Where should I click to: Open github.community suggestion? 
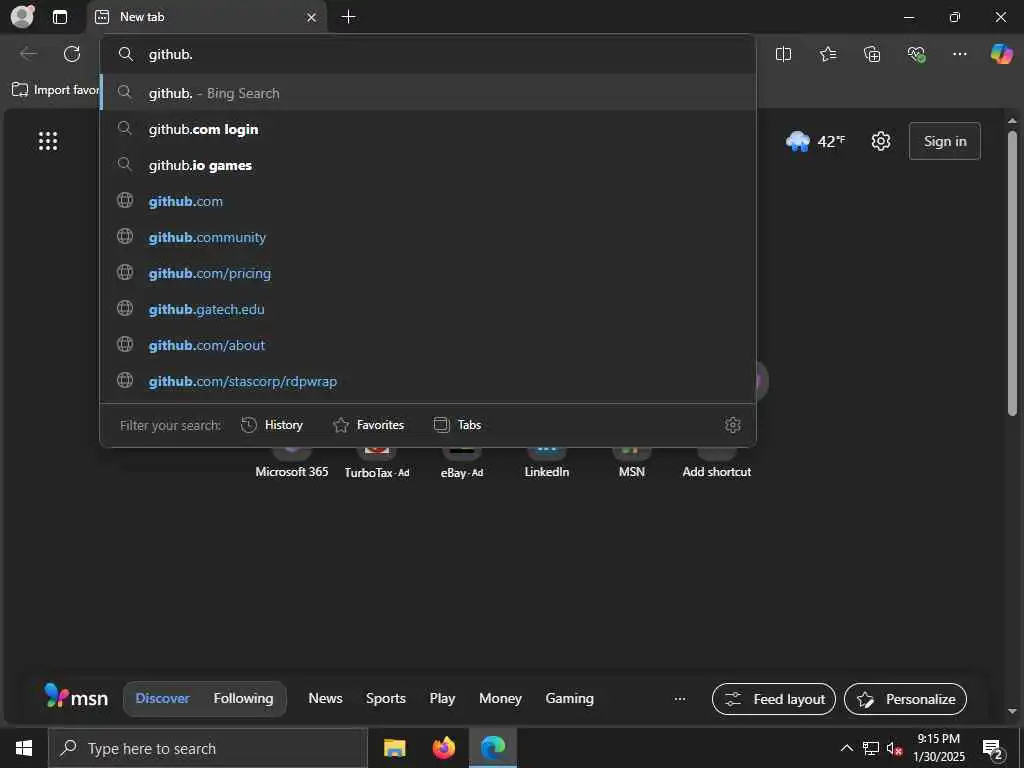(428, 237)
